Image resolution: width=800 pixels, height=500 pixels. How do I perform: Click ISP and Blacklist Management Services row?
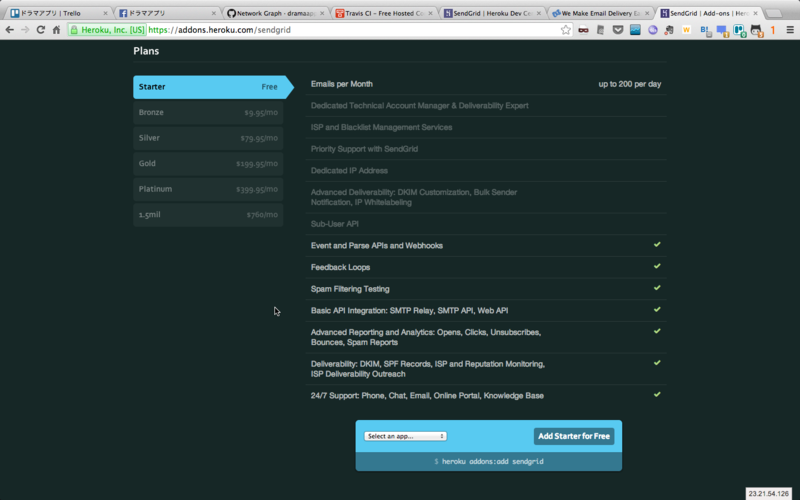pyautogui.click(x=486, y=127)
